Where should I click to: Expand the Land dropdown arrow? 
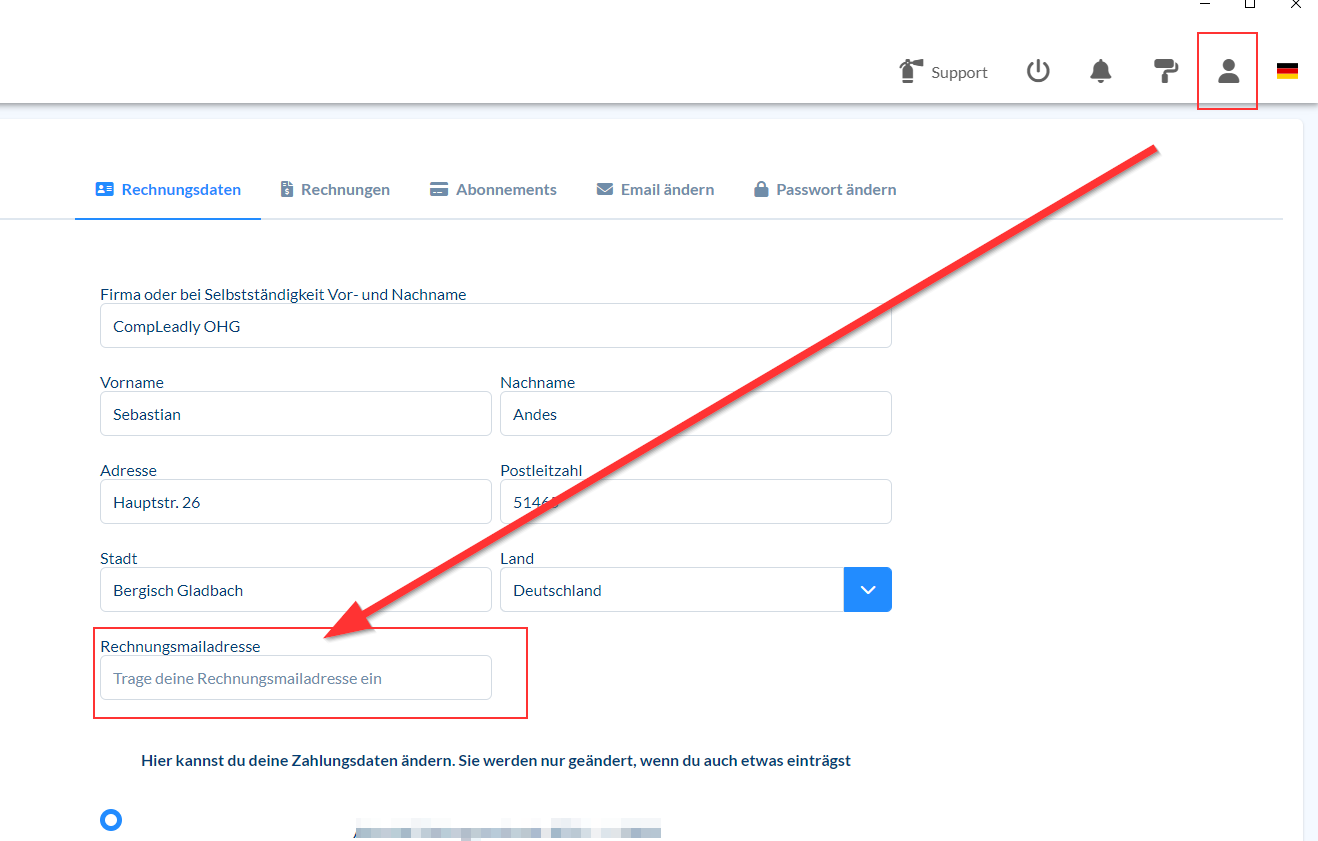point(867,590)
